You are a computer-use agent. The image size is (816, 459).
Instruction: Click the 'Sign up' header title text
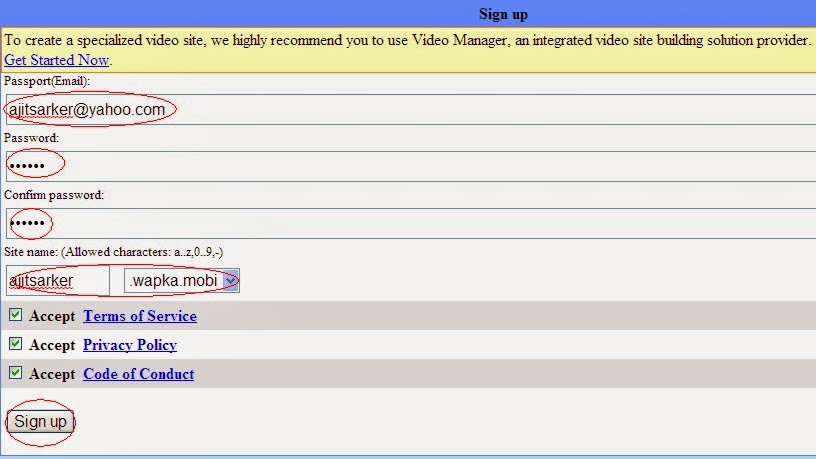503,14
